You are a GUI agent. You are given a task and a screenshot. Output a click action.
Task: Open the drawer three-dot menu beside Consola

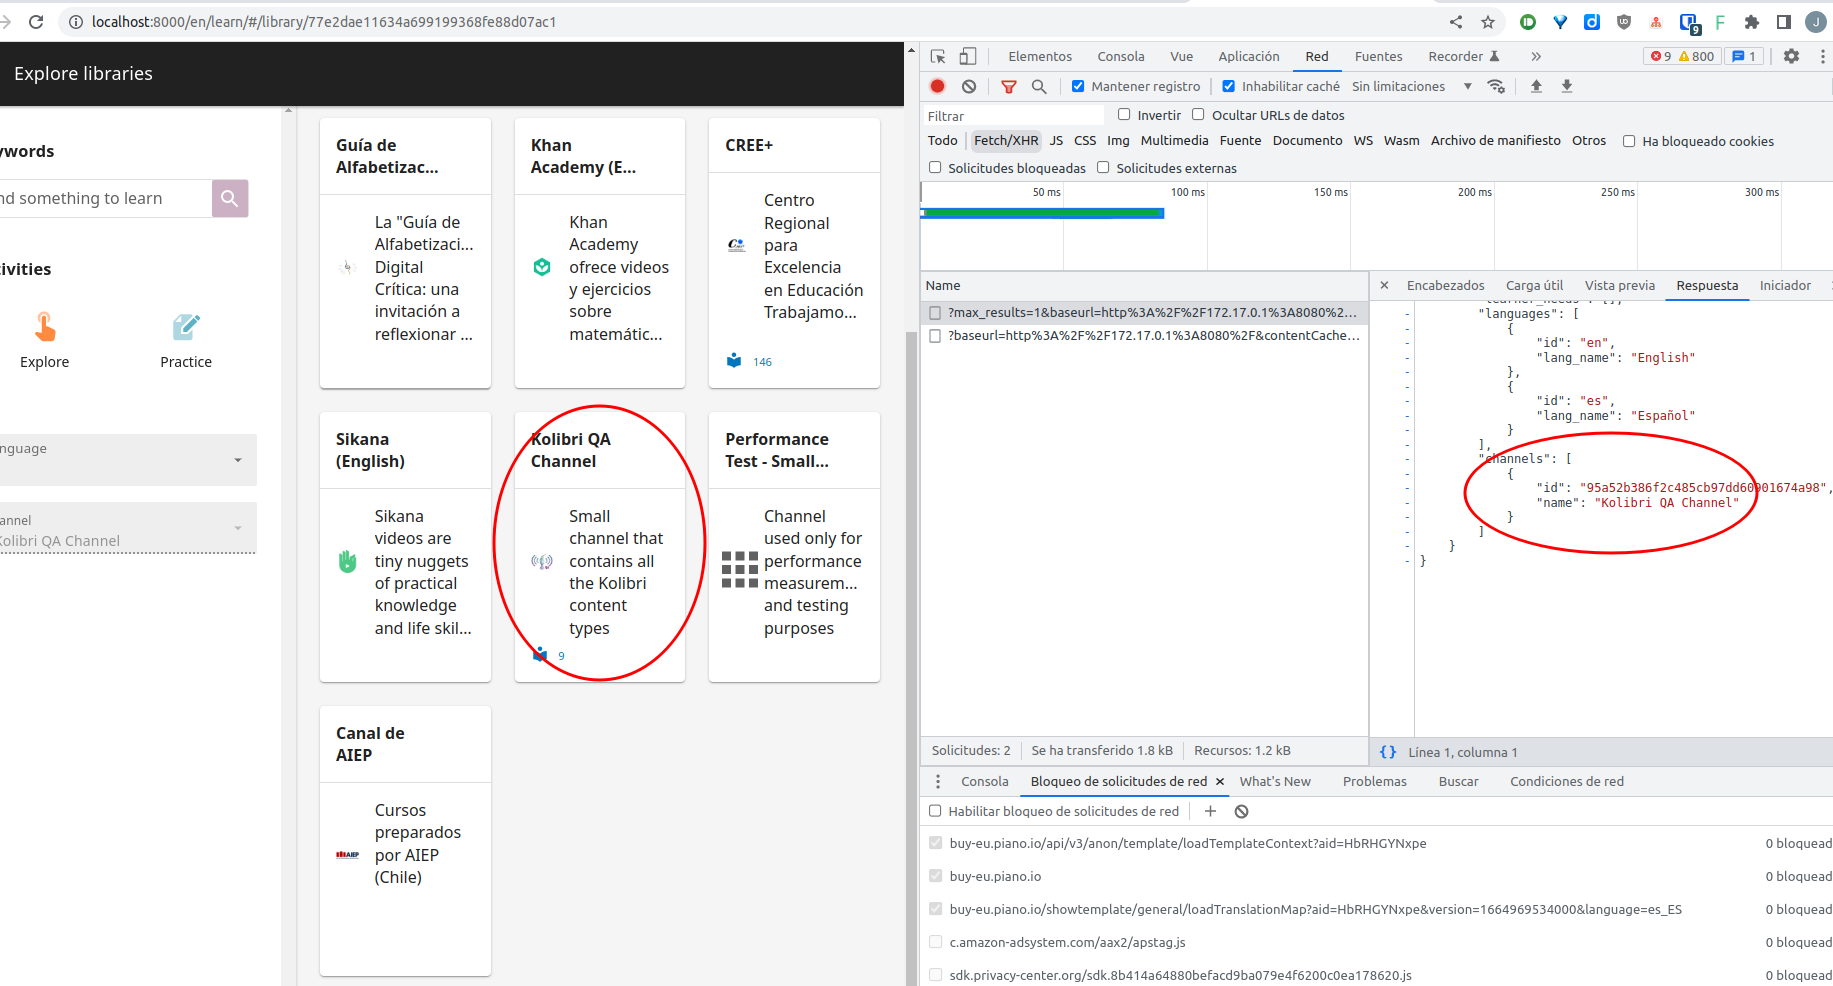click(937, 781)
